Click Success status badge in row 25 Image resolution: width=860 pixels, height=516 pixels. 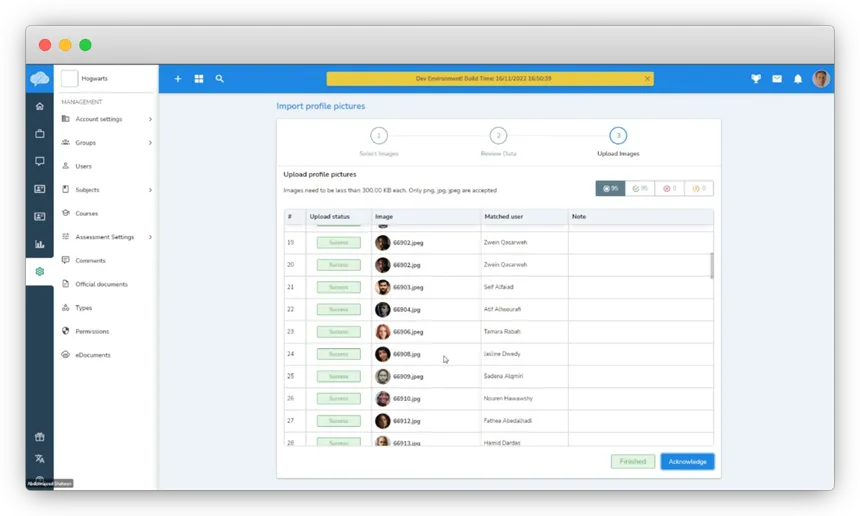point(338,377)
